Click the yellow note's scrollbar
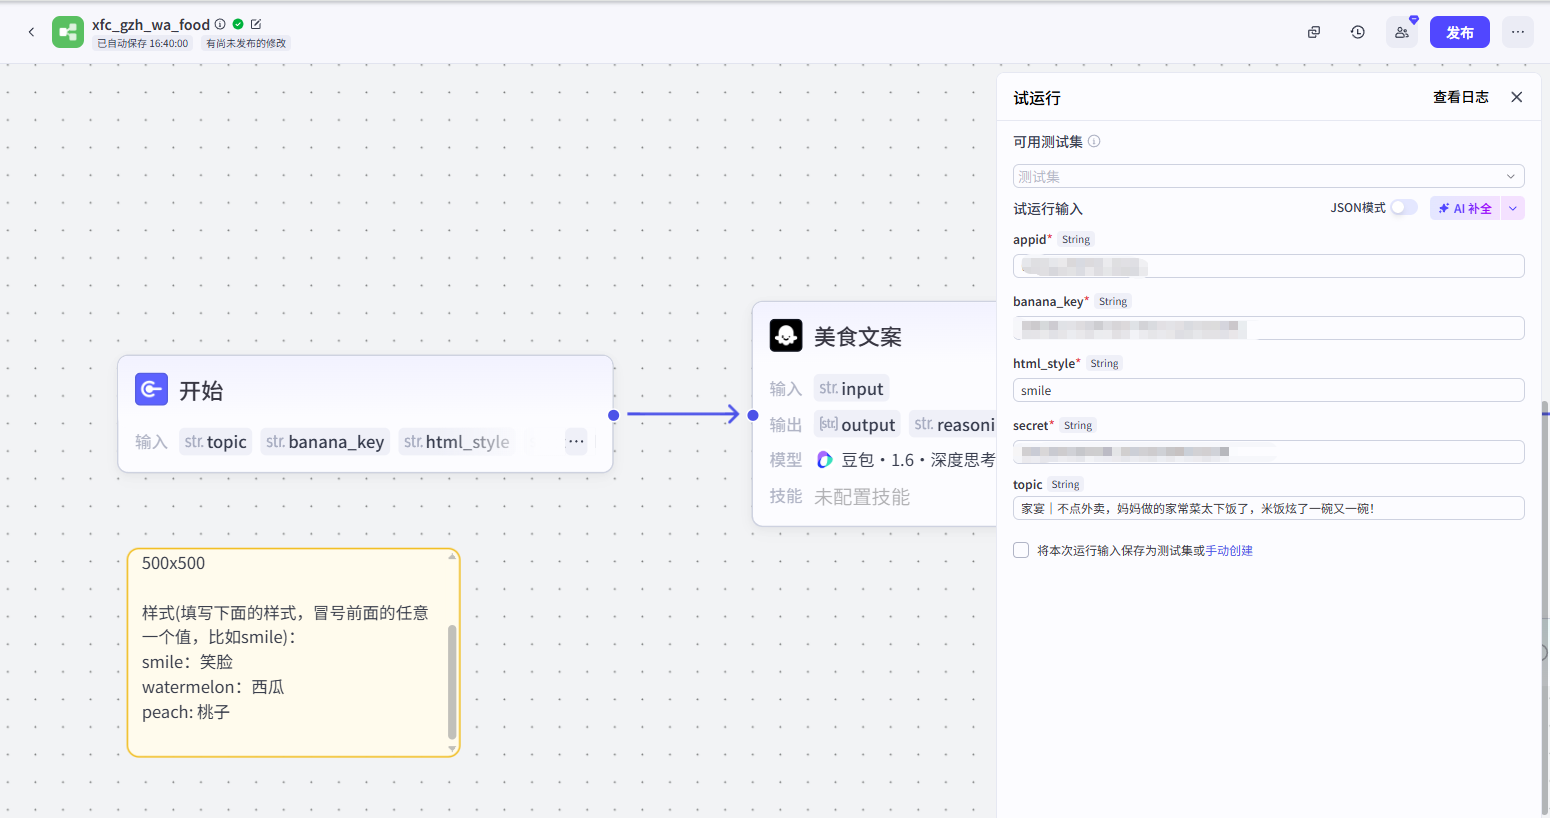Screen dimensions: 1550x818 coord(452,682)
